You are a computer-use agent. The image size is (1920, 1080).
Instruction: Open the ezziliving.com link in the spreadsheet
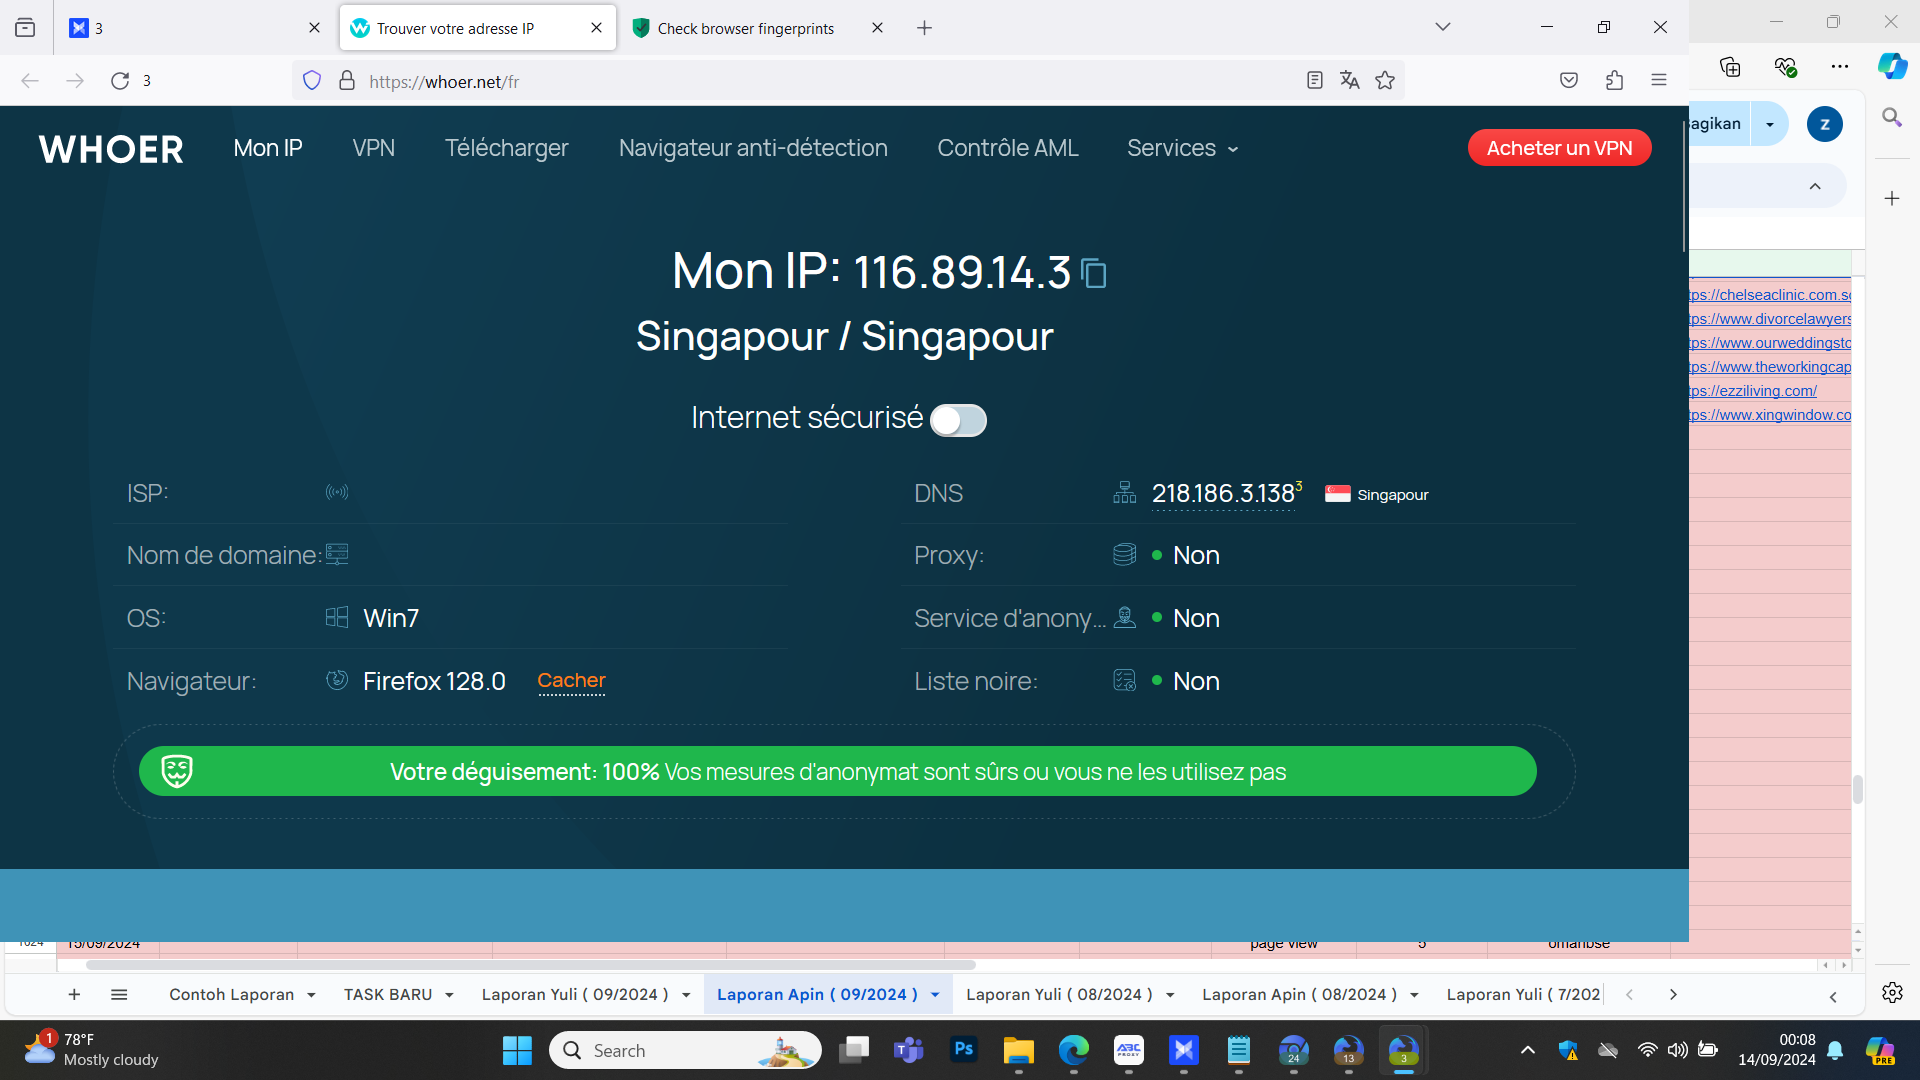click(1754, 391)
